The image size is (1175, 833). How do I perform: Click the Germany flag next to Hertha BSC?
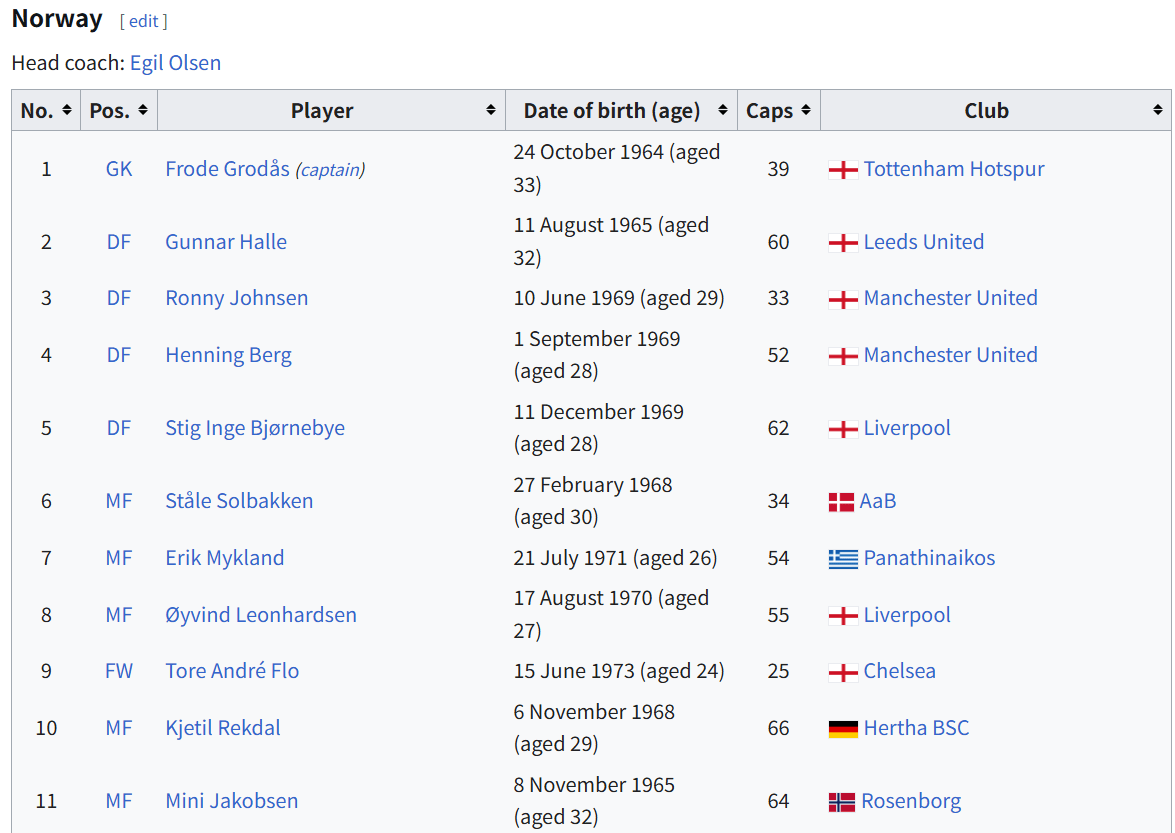coord(843,729)
